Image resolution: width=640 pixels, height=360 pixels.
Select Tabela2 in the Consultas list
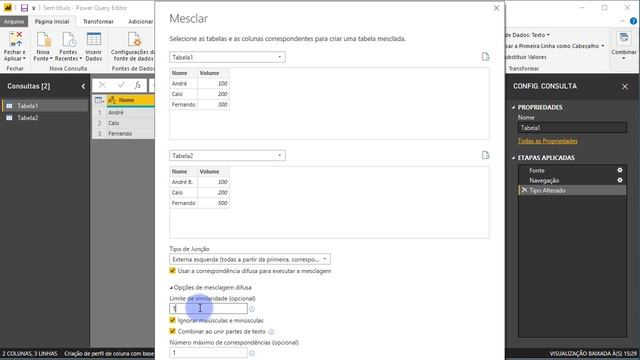[44, 118]
